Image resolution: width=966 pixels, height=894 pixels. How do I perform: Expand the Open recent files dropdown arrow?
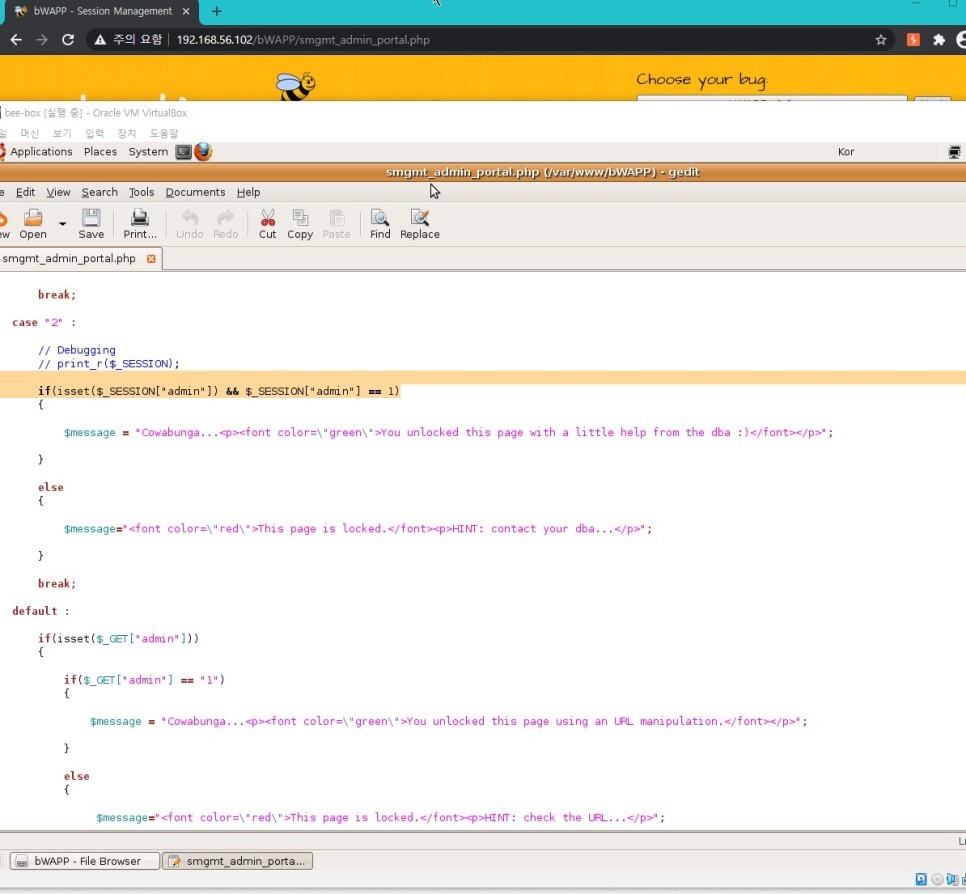[62, 224]
